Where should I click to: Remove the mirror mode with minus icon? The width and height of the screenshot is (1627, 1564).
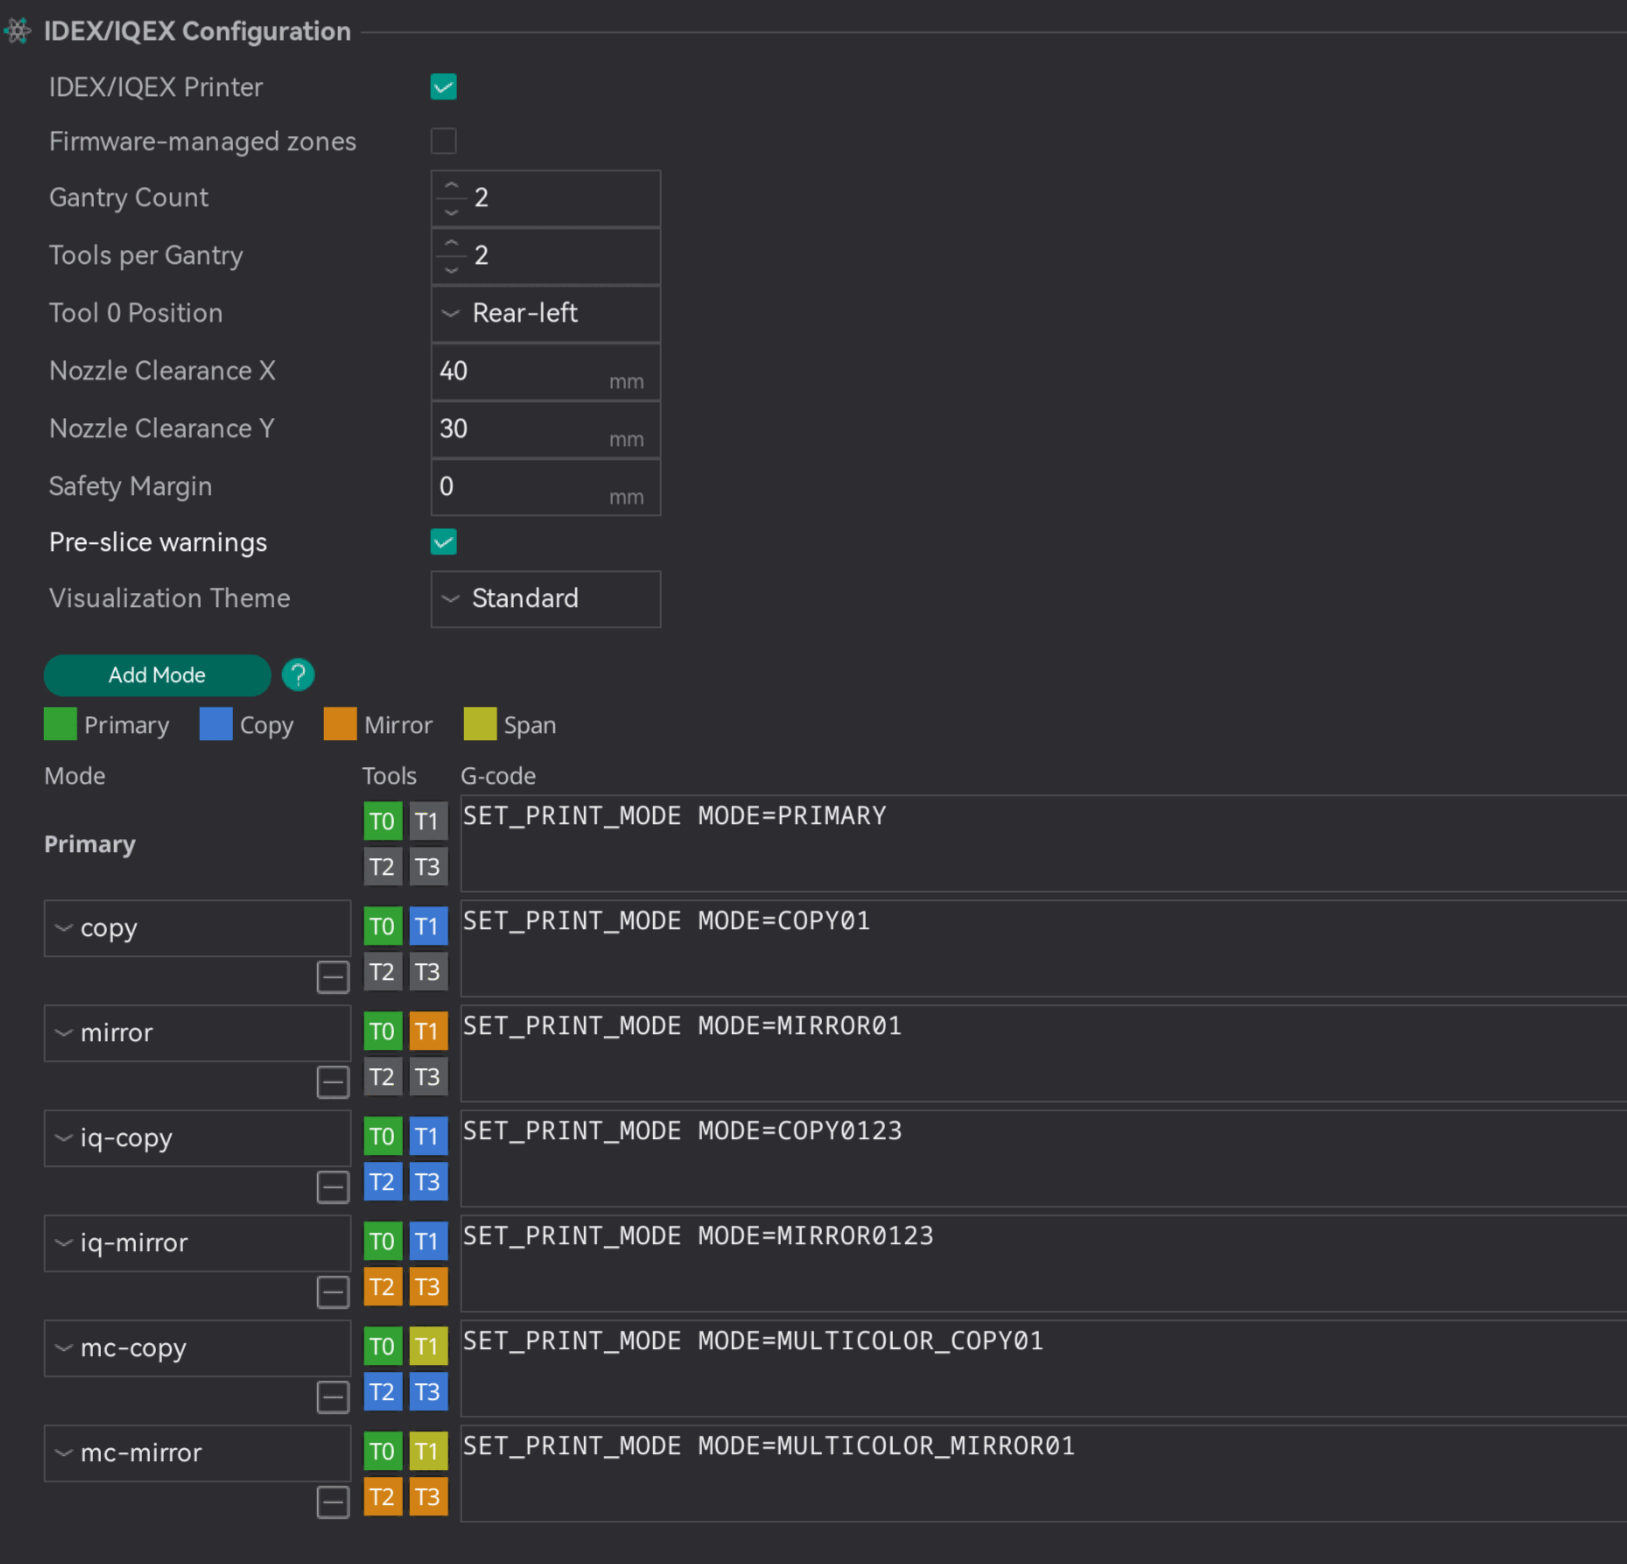click(x=333, y=1082)
